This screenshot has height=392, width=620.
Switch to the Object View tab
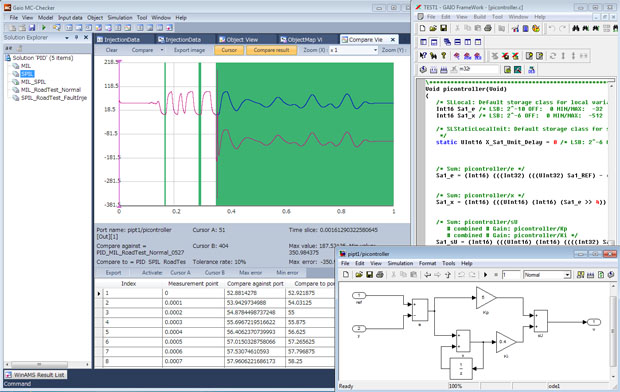click(242, 40)
